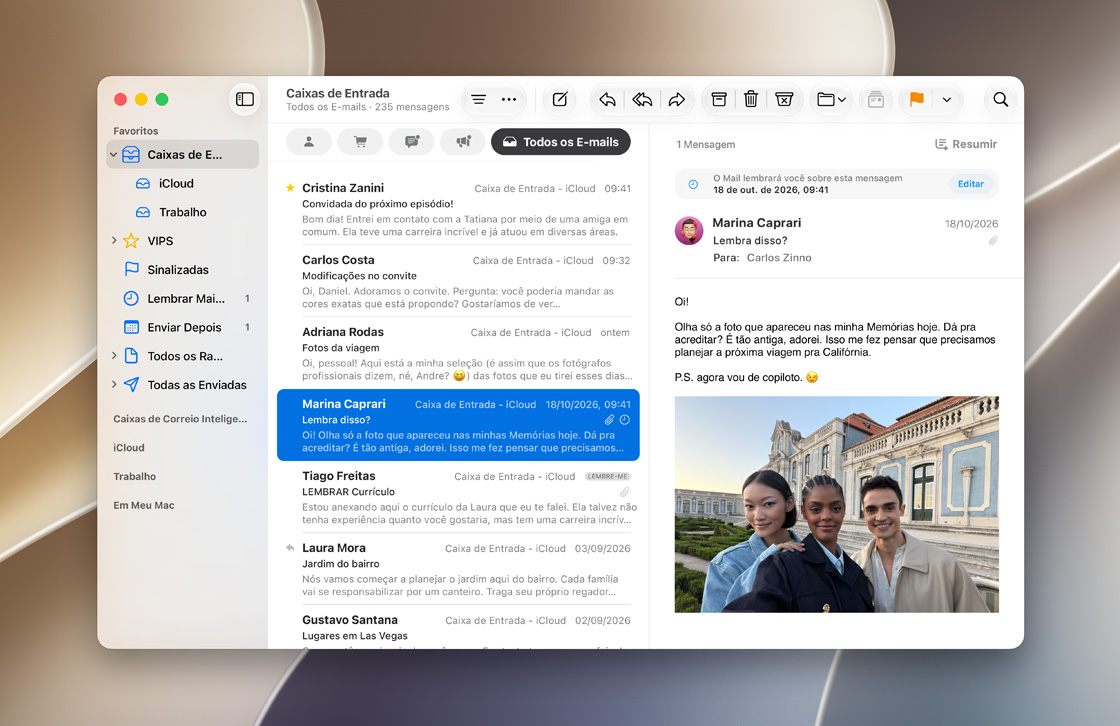This screenshot has height=726, width=1120.
Task: Click the Resumir button
Action: pos(966,144)
